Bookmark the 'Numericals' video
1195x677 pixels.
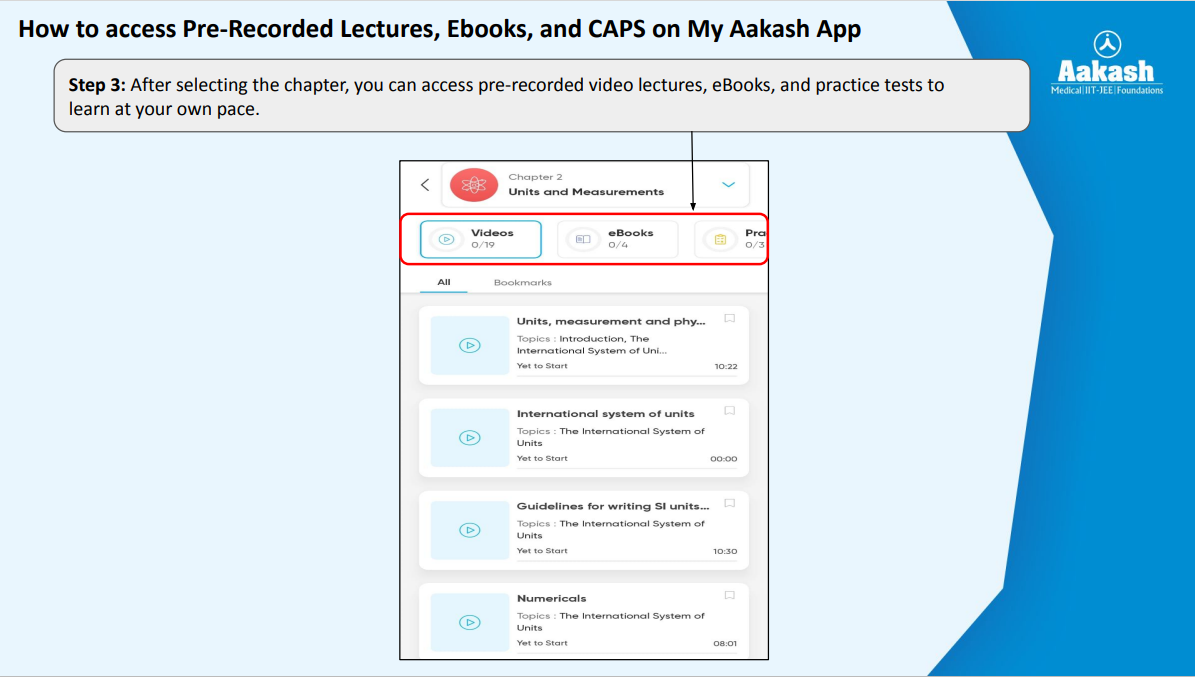(729, 595)
